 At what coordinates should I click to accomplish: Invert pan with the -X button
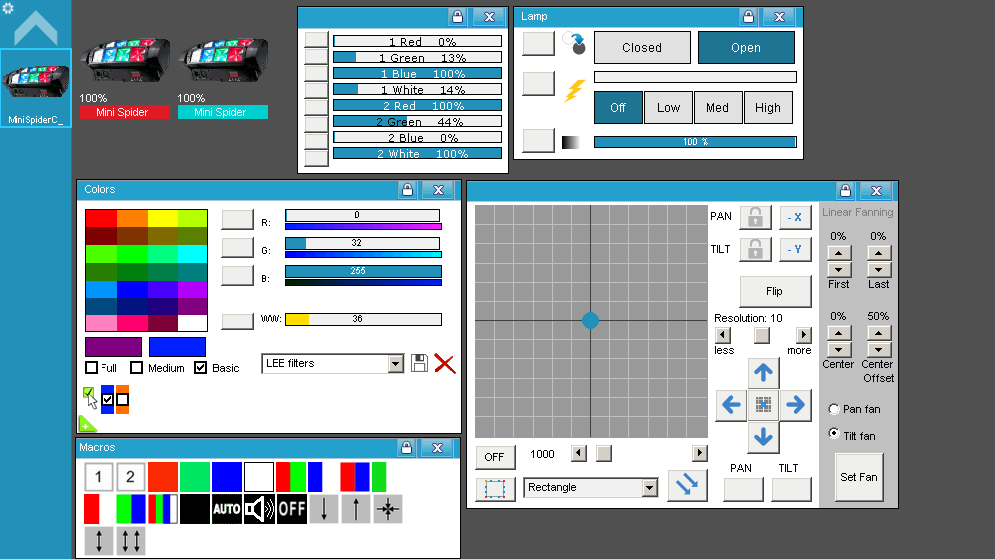point(794,217)
